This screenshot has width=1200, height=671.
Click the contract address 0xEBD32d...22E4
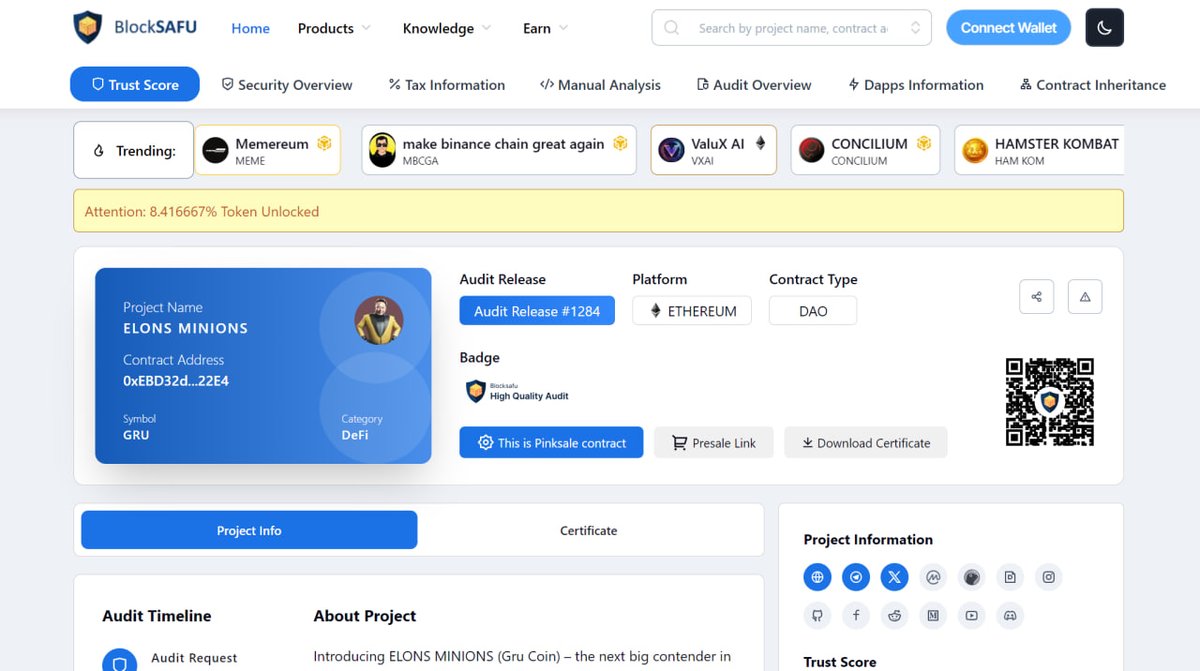[x=176, y=381]
